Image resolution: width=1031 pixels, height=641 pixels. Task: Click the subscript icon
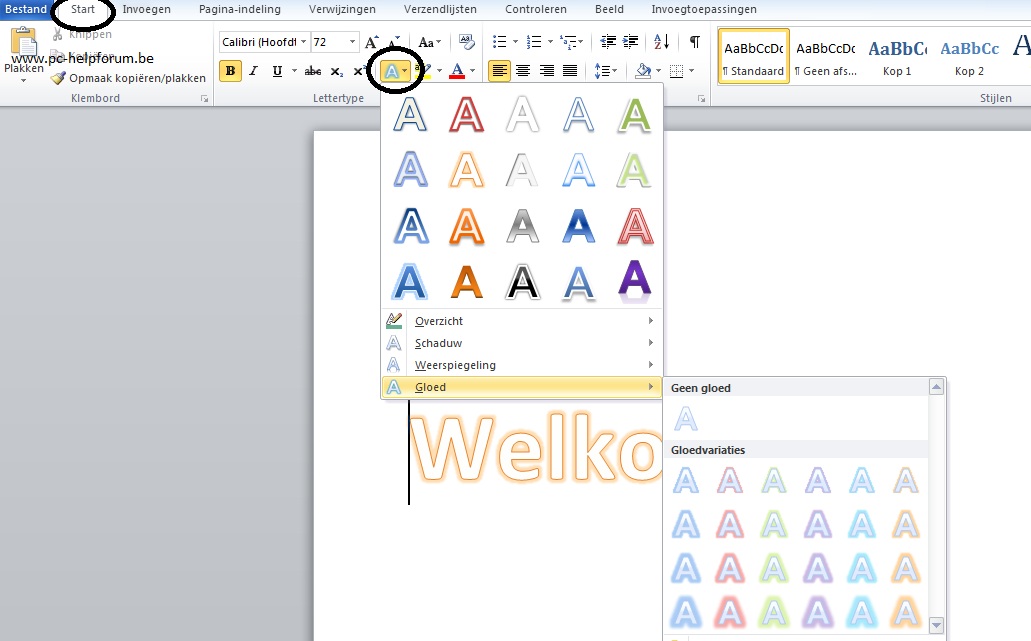(x=337, y=71)
